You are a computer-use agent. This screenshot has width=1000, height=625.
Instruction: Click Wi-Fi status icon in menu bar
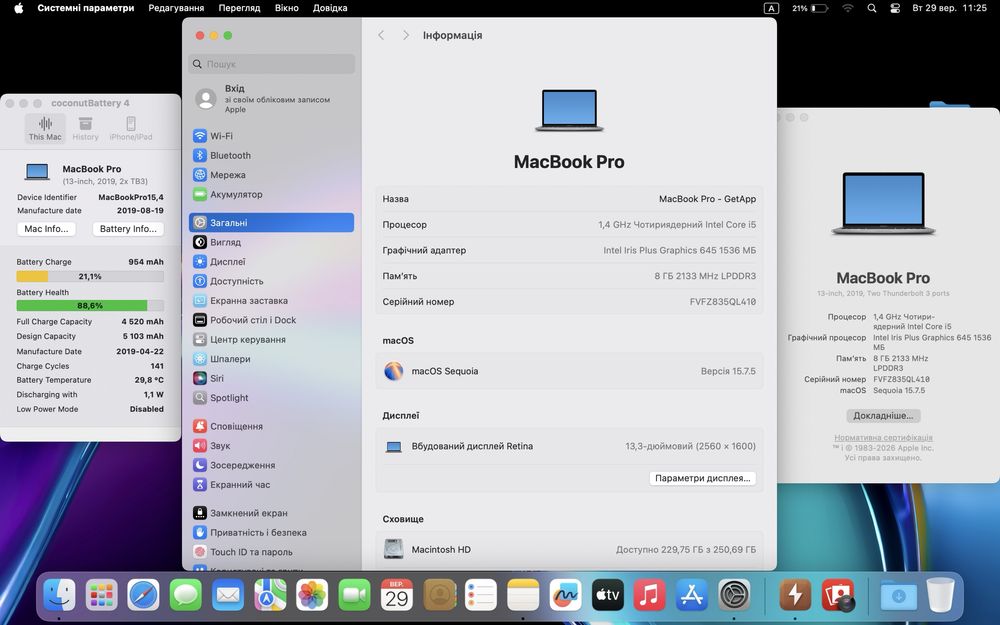click(848, 8)
